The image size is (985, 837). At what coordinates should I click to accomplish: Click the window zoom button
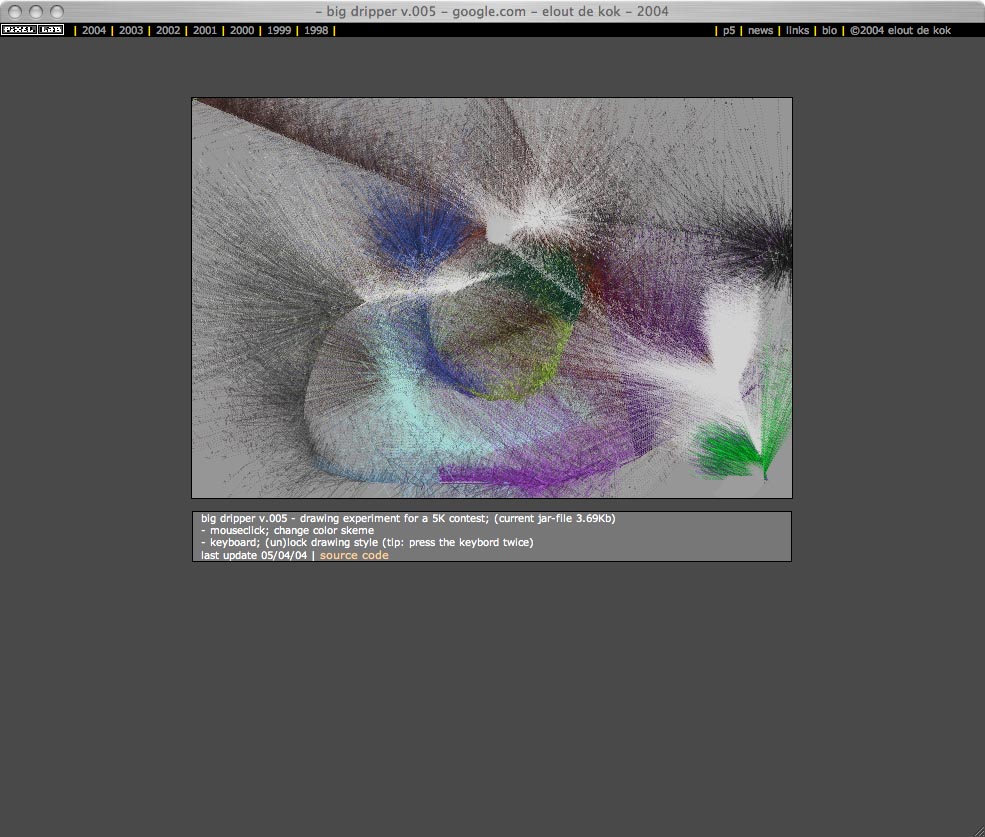(x=57, y=11)
